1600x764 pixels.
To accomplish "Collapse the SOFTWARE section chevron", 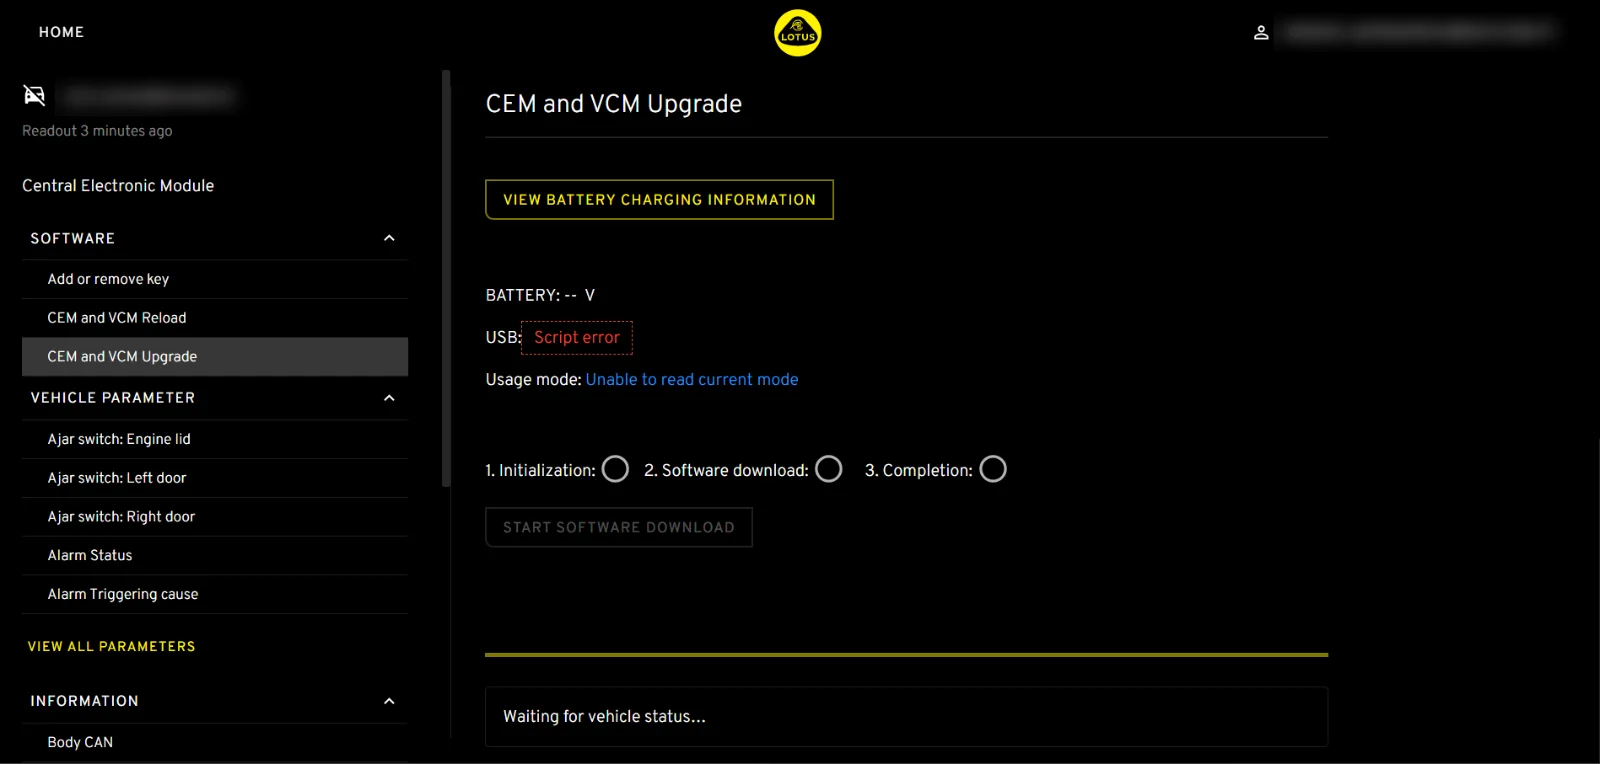I will tap(389, 238).
